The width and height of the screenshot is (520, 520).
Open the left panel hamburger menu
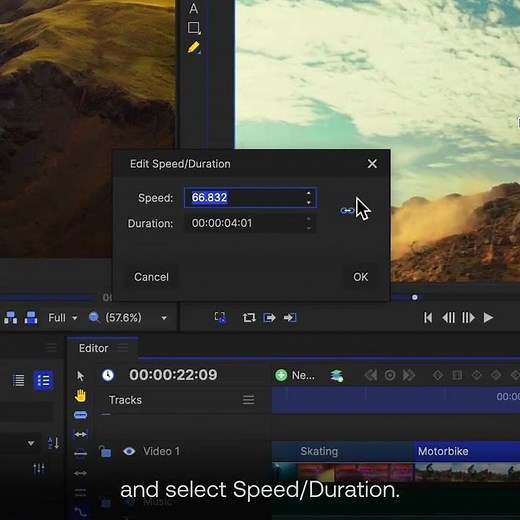[x=51, y=348]
